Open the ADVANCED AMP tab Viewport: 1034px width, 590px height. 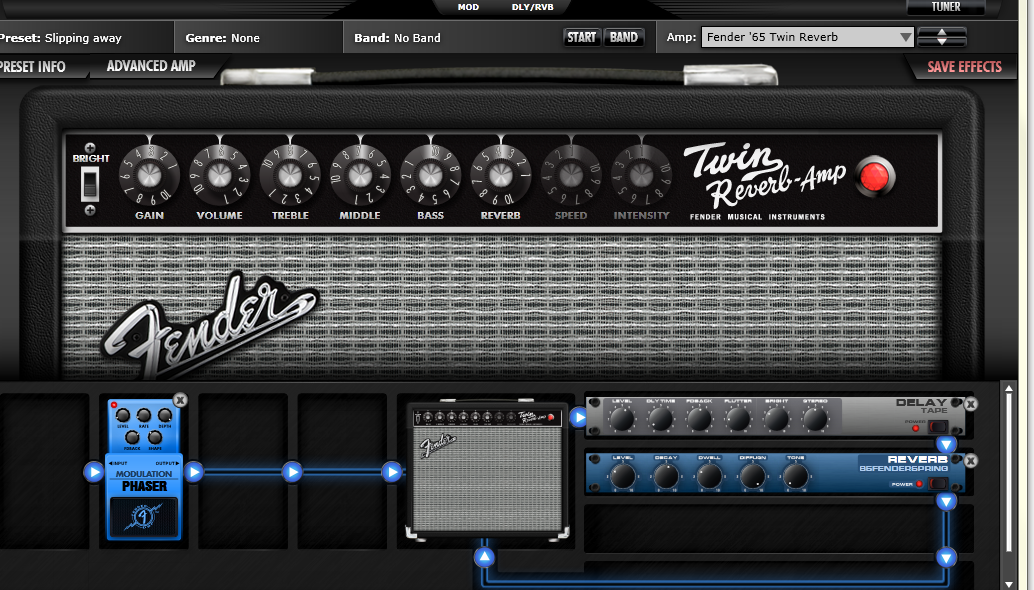[x=151, y=66]
